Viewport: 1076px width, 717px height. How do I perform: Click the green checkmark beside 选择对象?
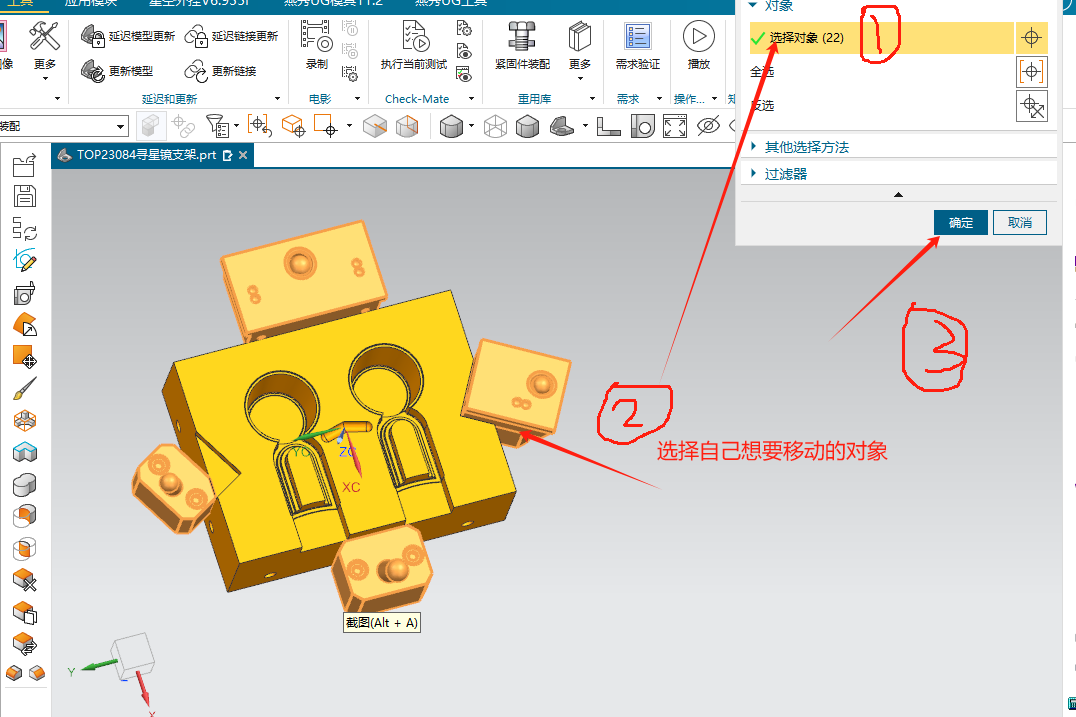[x=759, y=37]
